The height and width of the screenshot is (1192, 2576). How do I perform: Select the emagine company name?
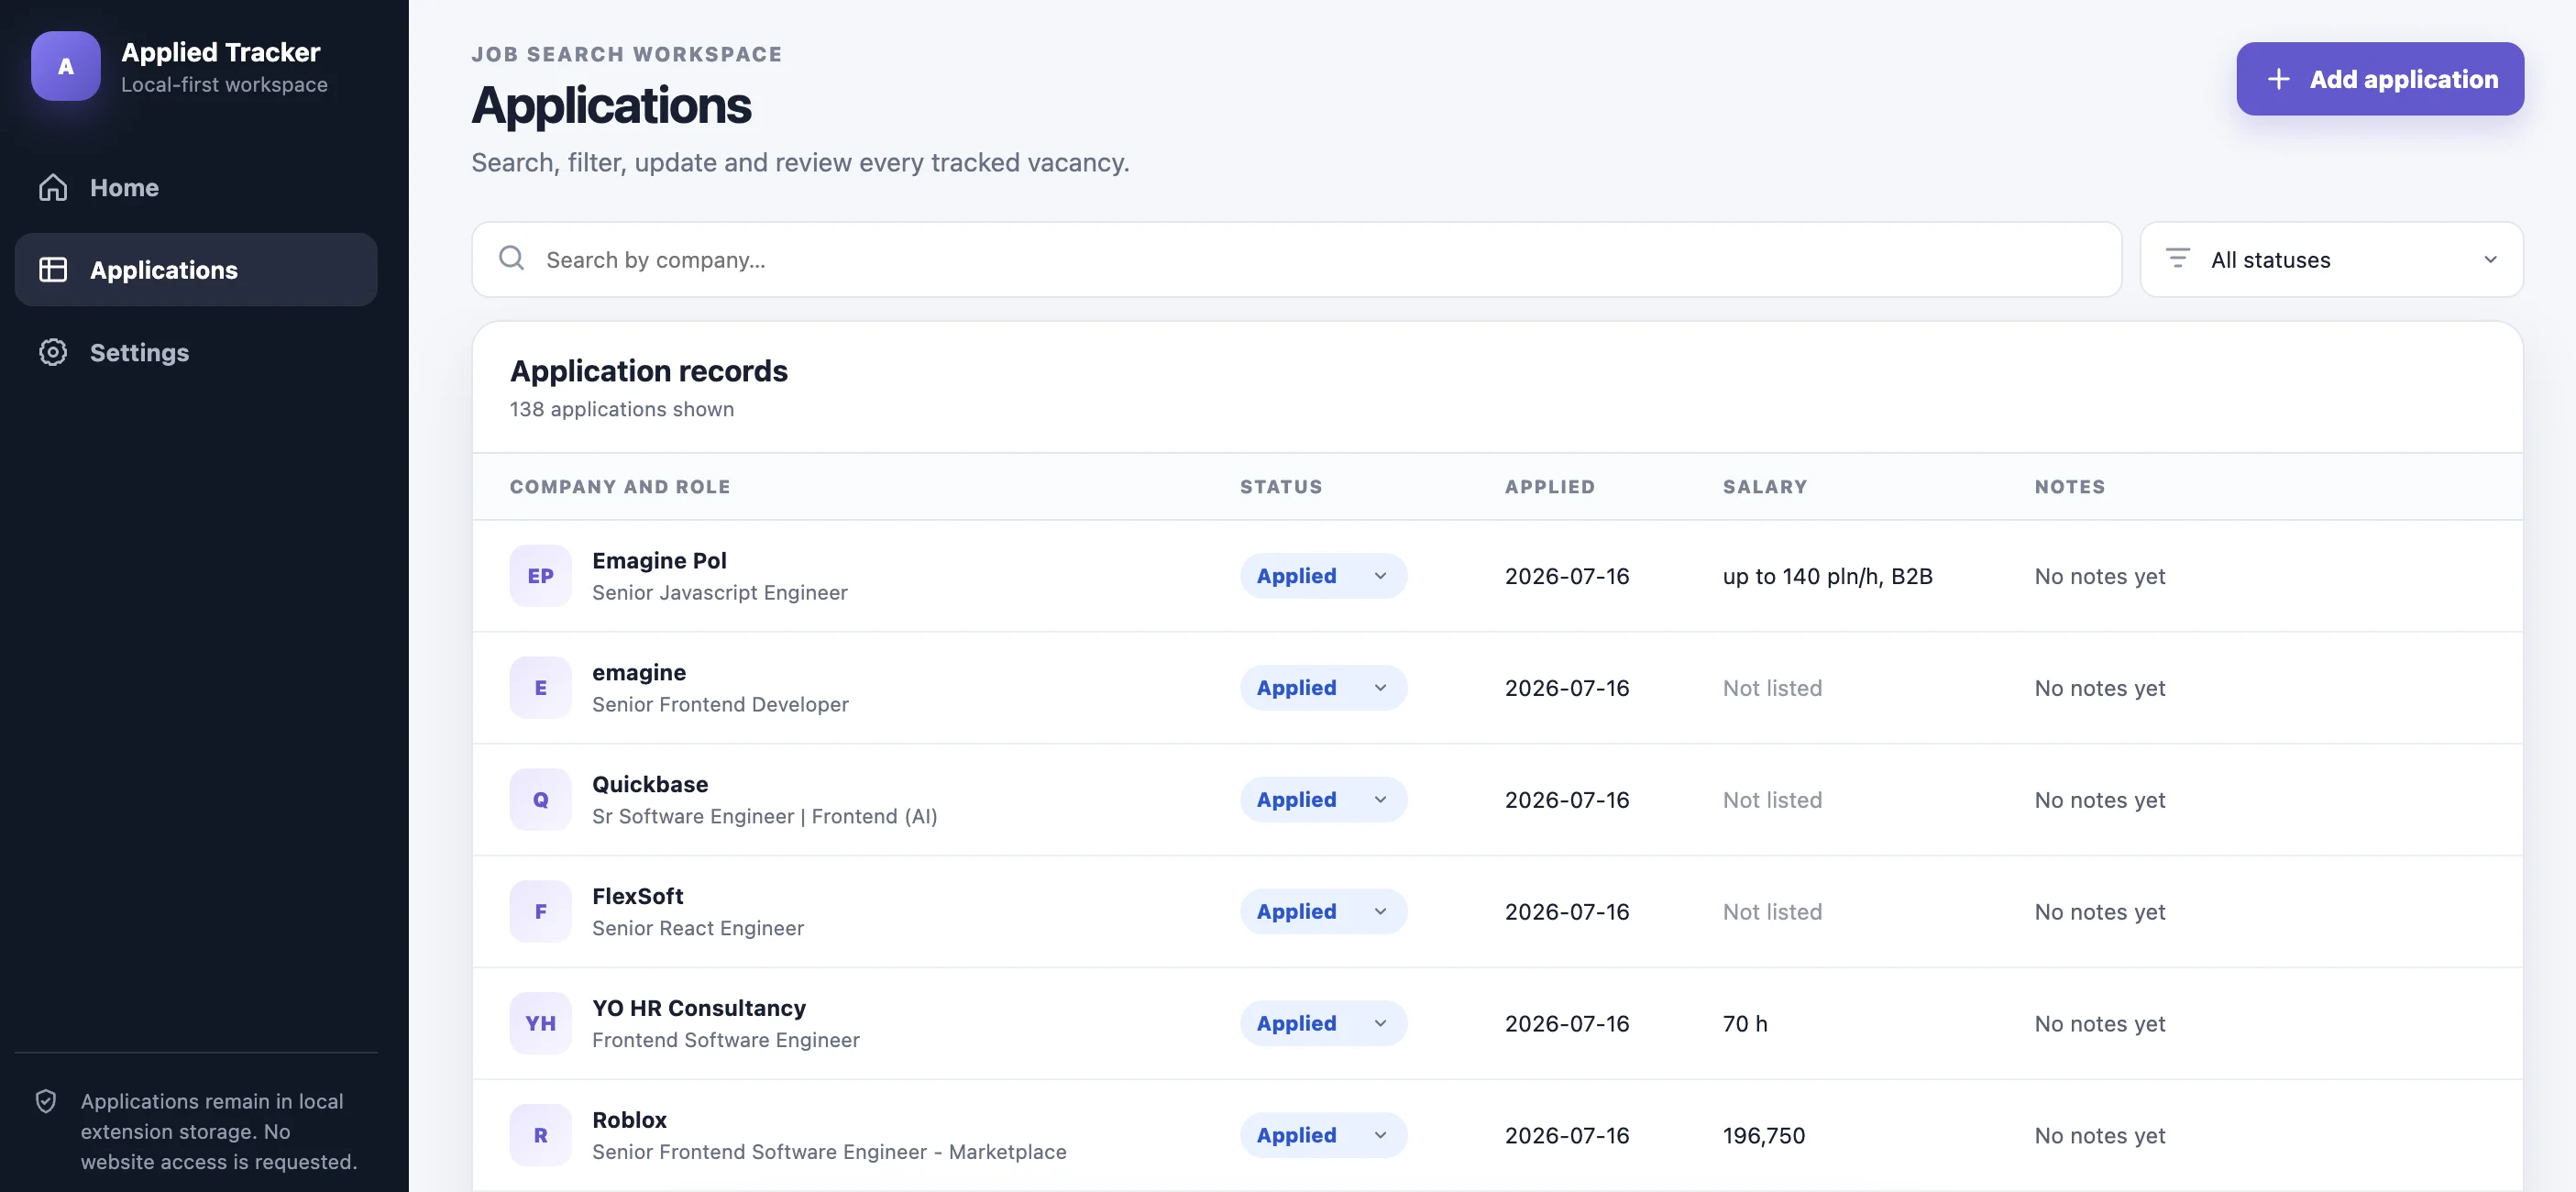coord(639,672)
